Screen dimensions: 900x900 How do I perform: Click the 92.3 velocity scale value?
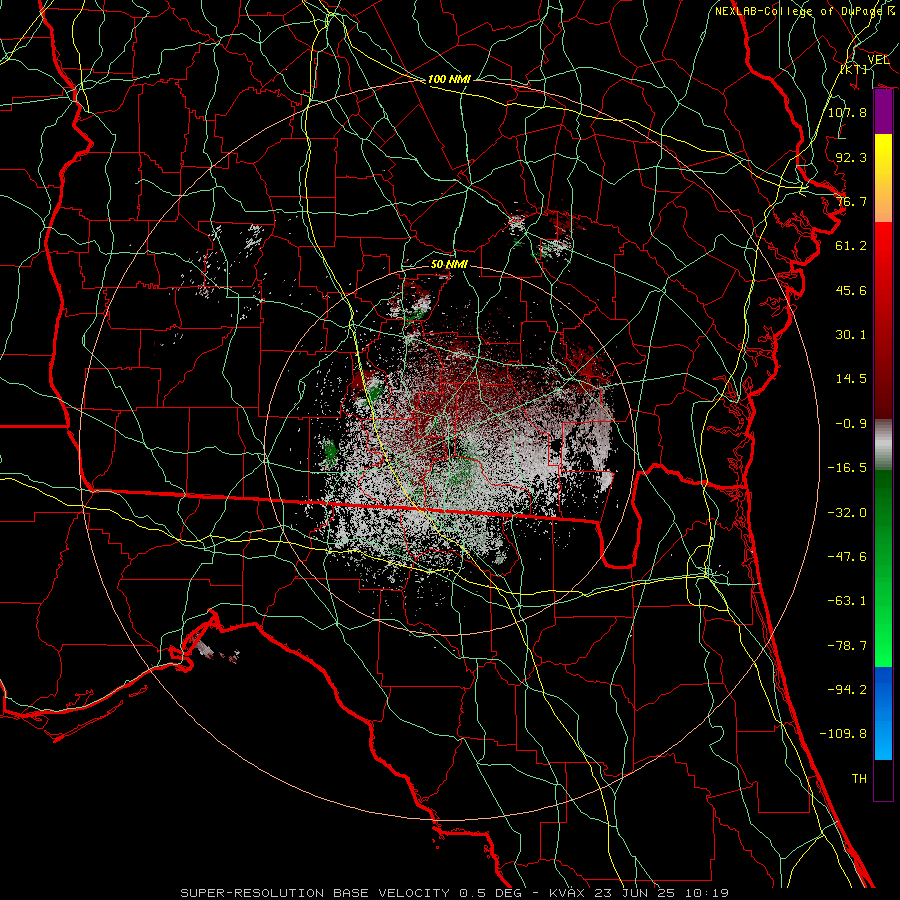(x=851, y=157)
